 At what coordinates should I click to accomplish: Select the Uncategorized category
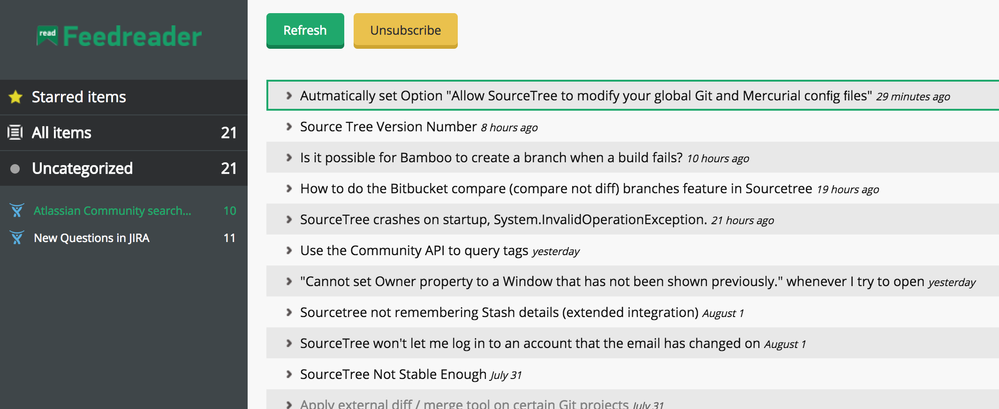coord(124,168)
